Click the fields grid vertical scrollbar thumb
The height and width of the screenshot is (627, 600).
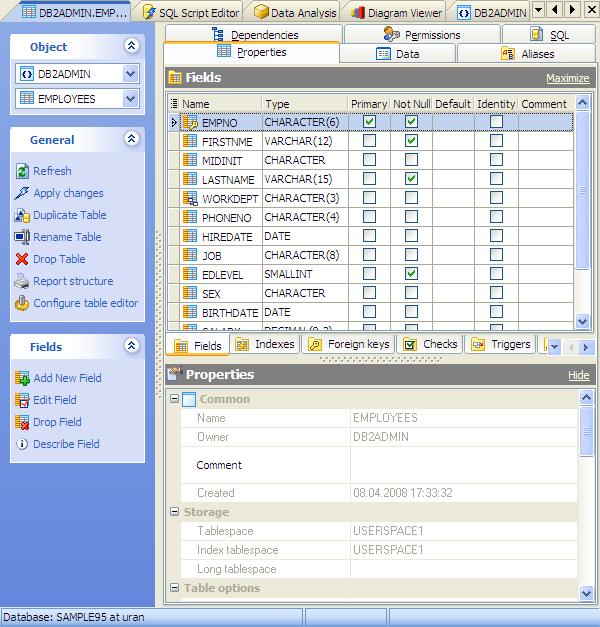pyautogui.click(x=582, y=190)
